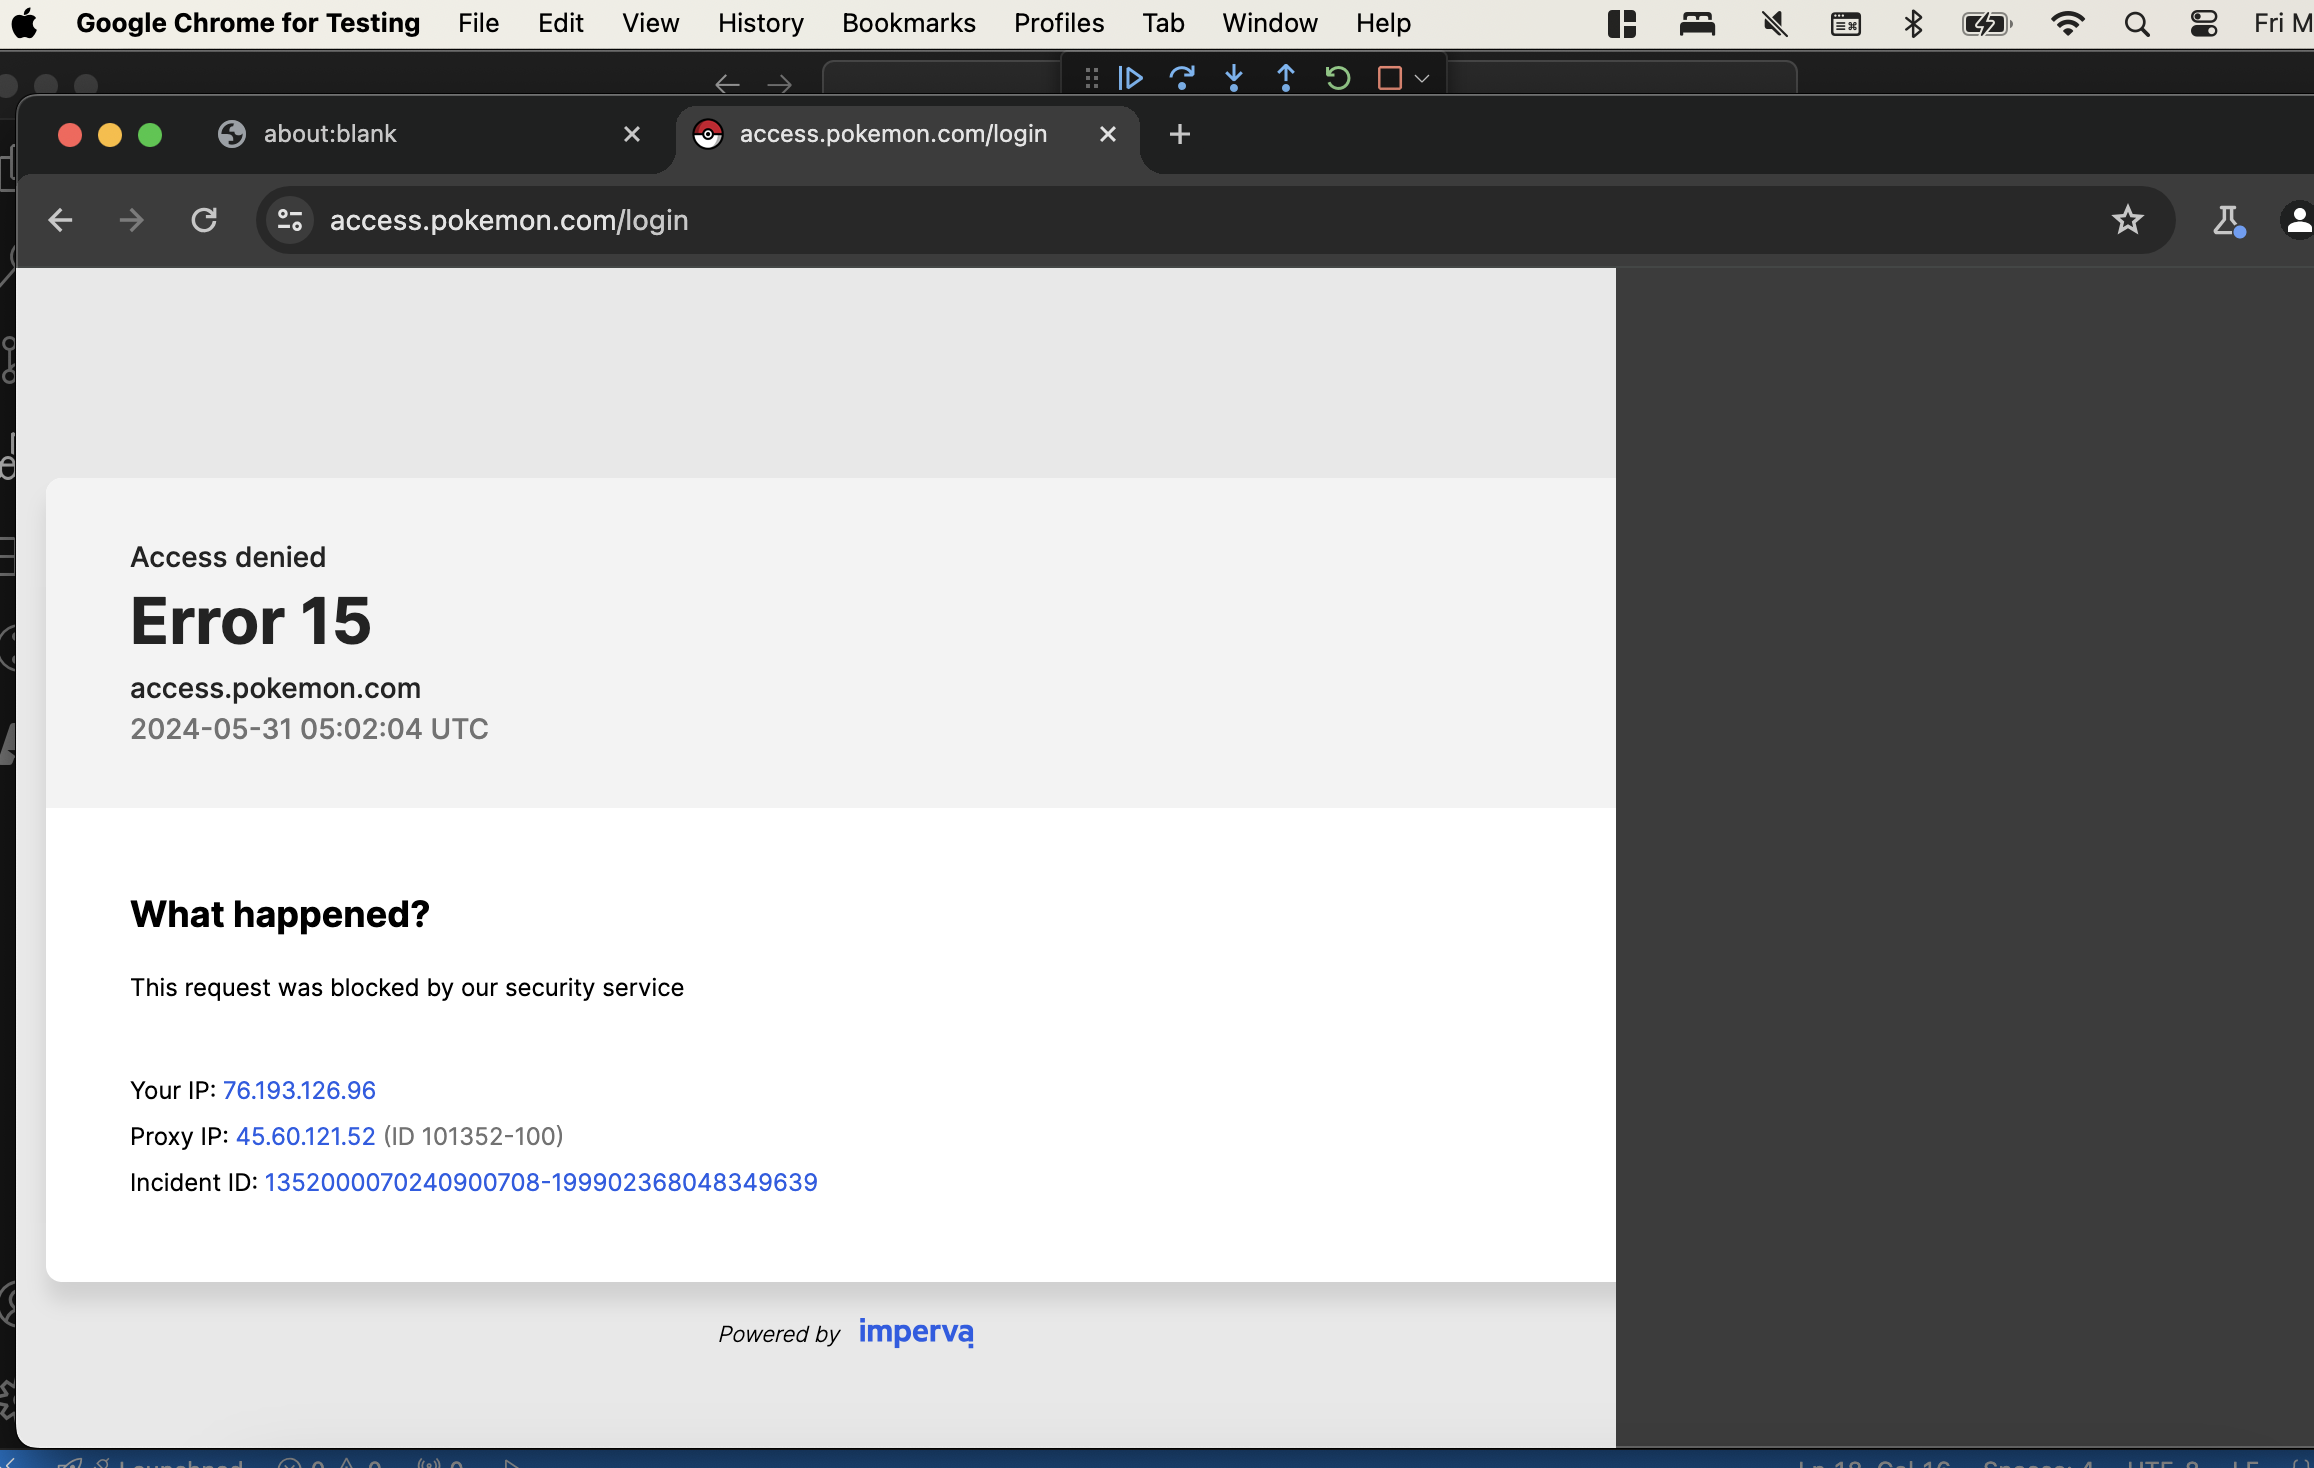Open the Window menu
The width and height of the screenshot is (2314, 1468).
(x=1270, y=23)
